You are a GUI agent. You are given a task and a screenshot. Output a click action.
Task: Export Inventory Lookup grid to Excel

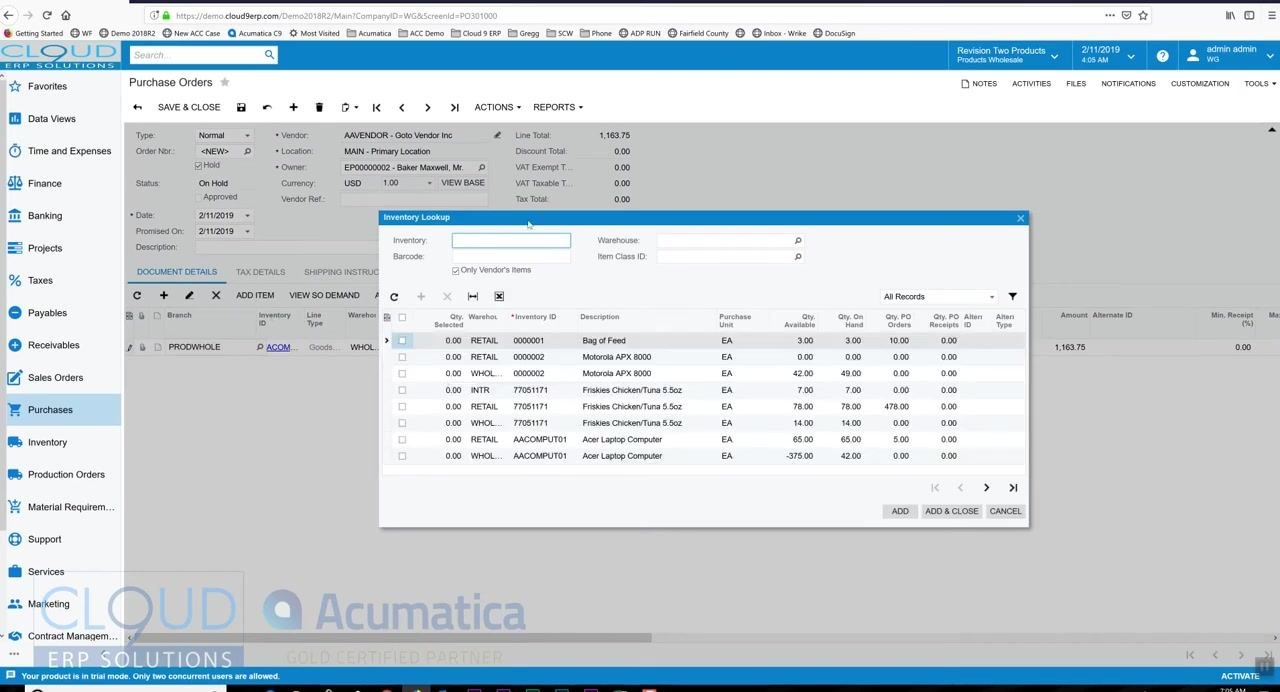pyautogui.click(x=499, y=297)
